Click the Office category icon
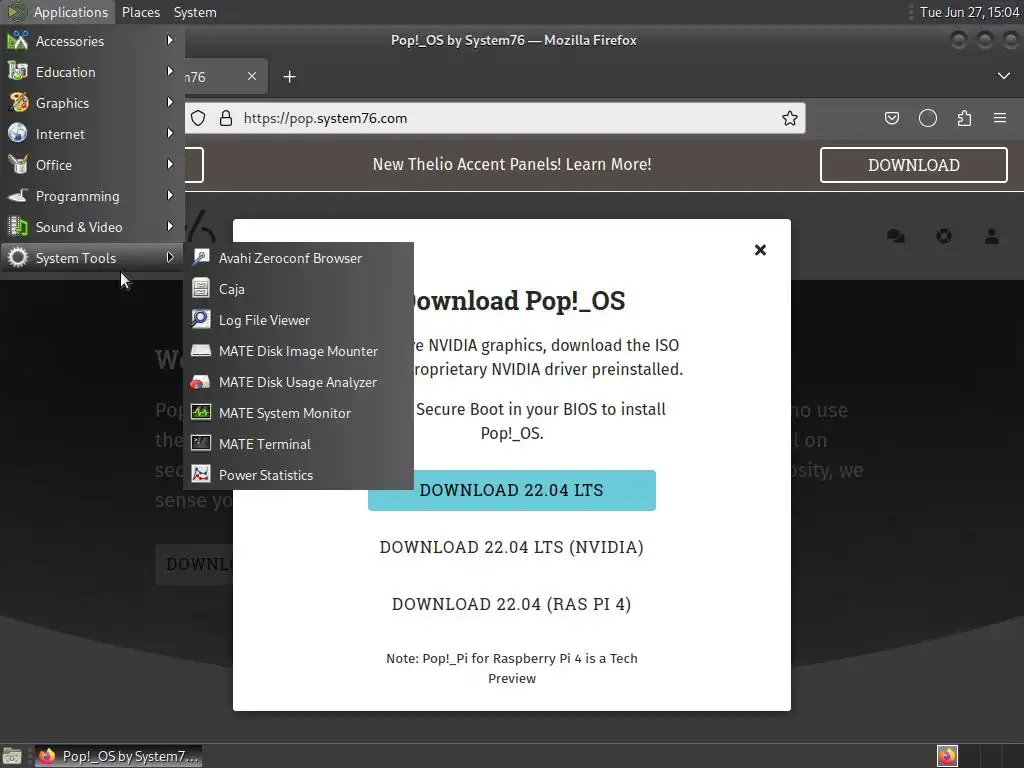1024x768 pixels. pos(18,165)
